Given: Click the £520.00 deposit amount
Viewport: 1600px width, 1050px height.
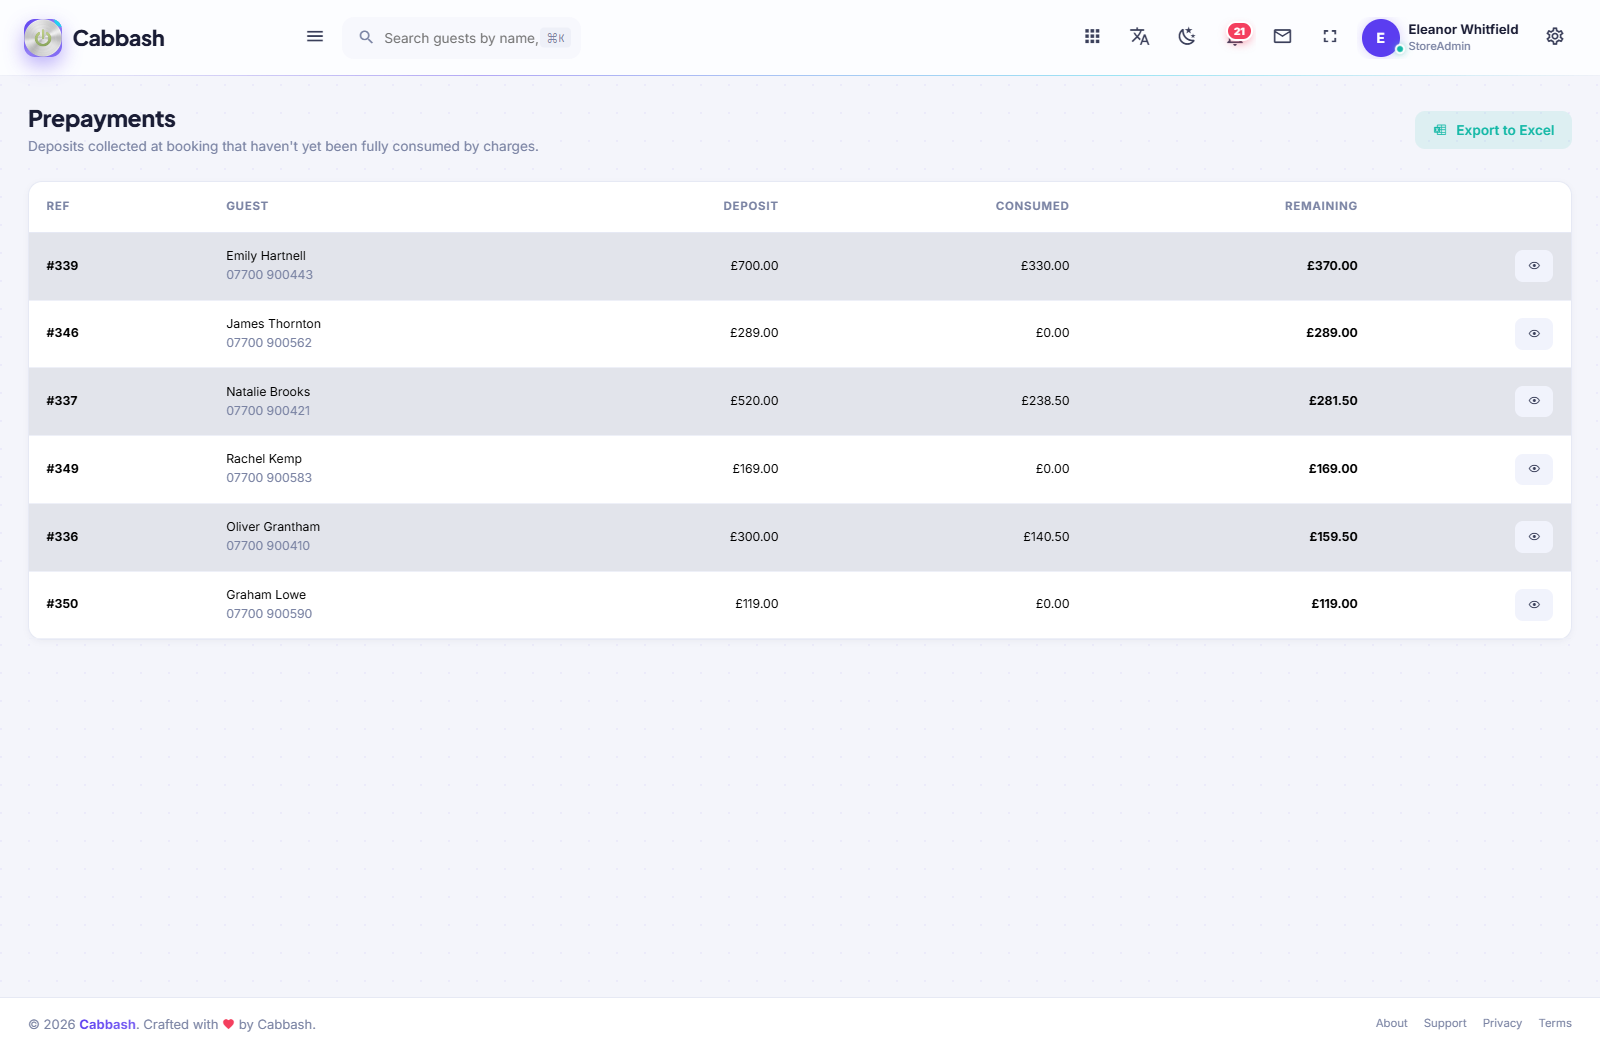Looking at the screenshot, I should click(x=754, y=401).
